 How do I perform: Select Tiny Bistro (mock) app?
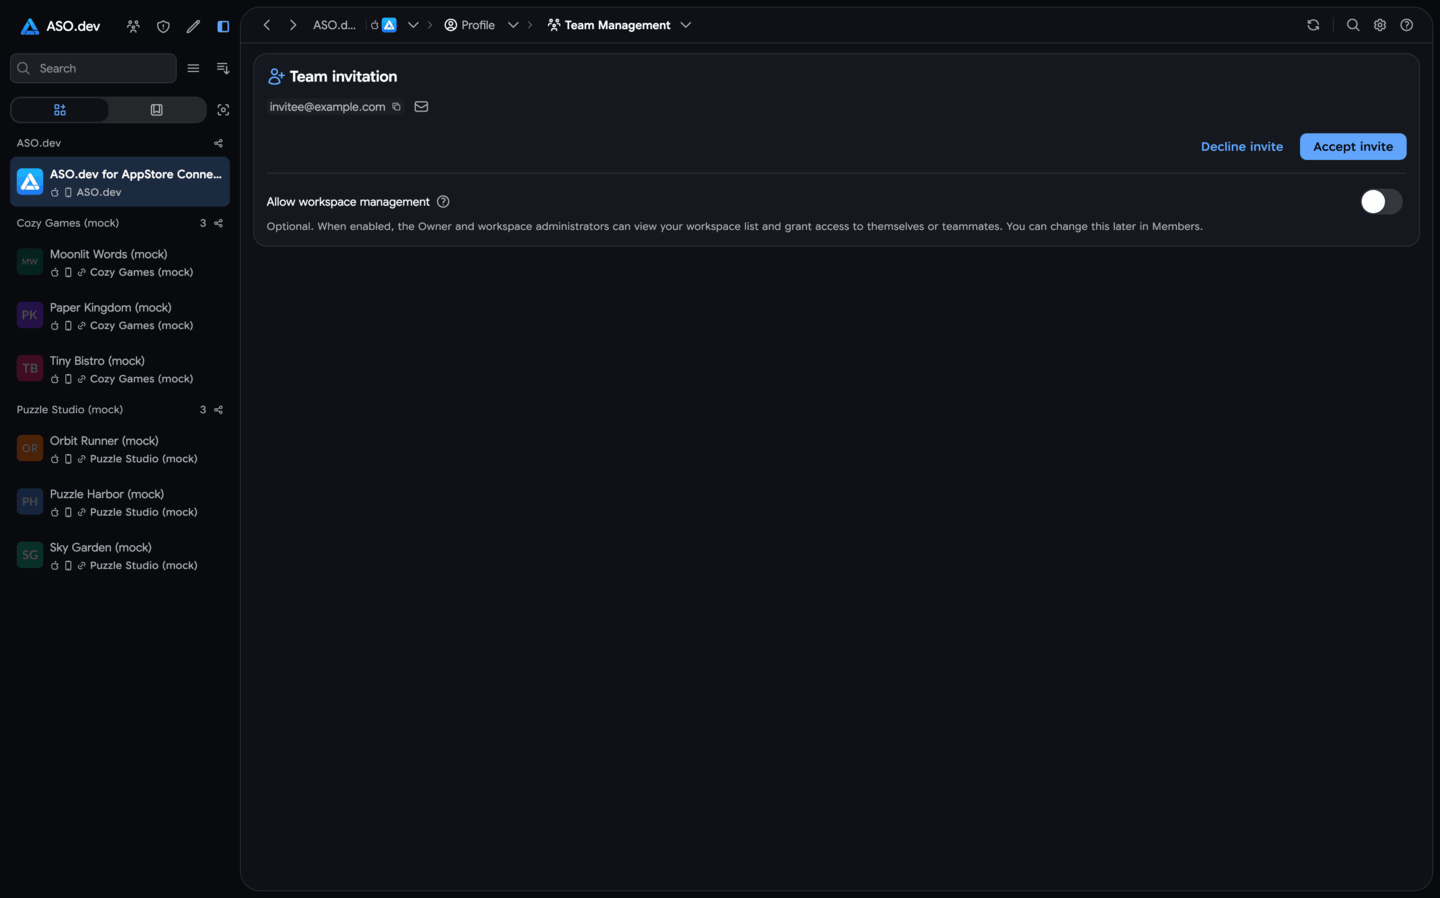pos(120,369)
